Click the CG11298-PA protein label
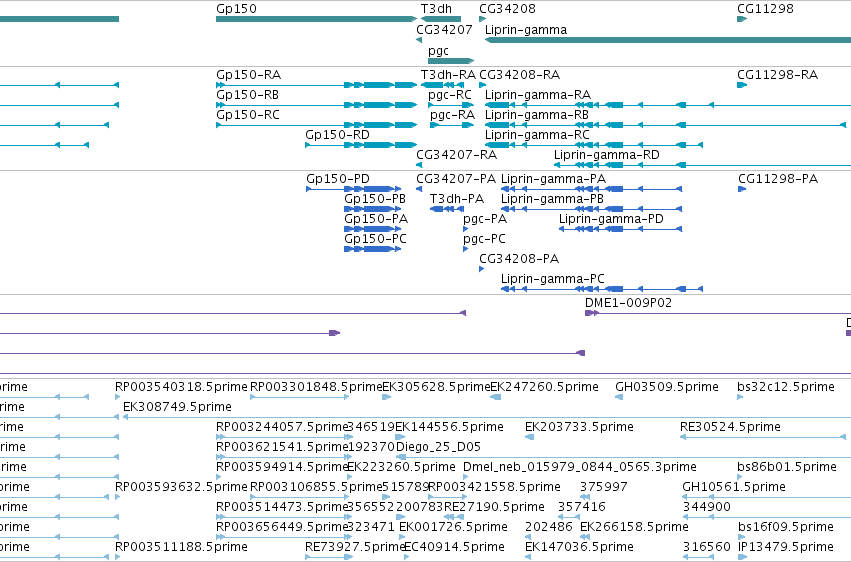Screen dimensions: 851x562 (x=778, y=179)
